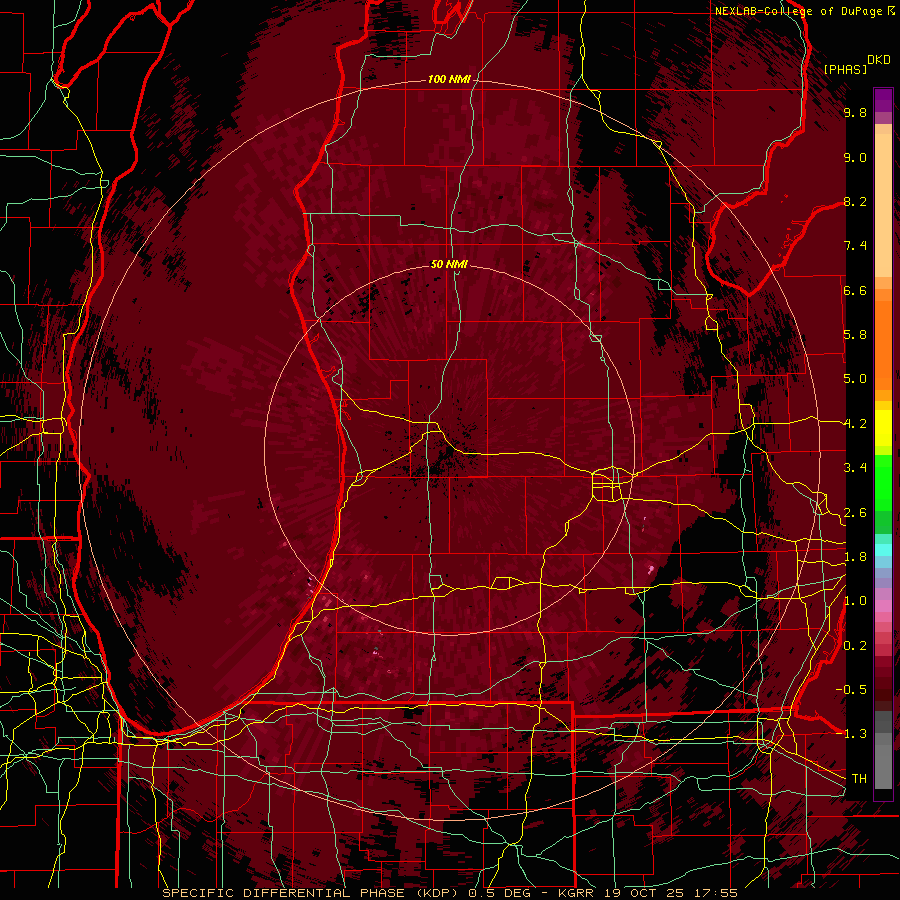
Task: Click the -1.3 legend value
Action: [x=852, y=734]
